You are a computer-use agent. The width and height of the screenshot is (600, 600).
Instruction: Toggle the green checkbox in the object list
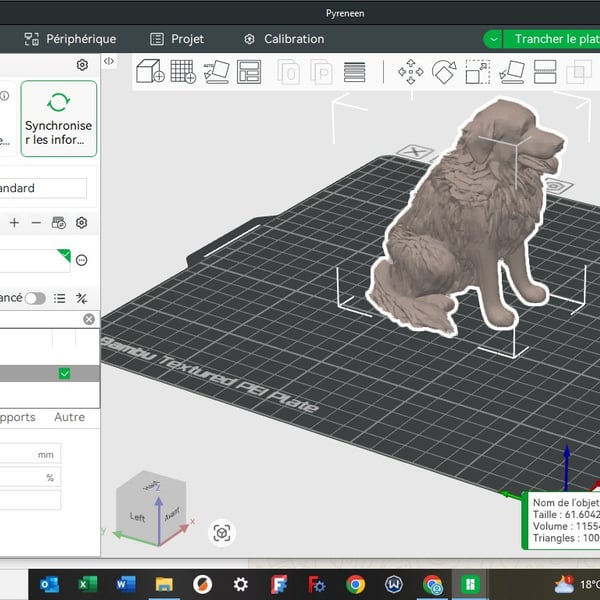(x=65, y=373)
